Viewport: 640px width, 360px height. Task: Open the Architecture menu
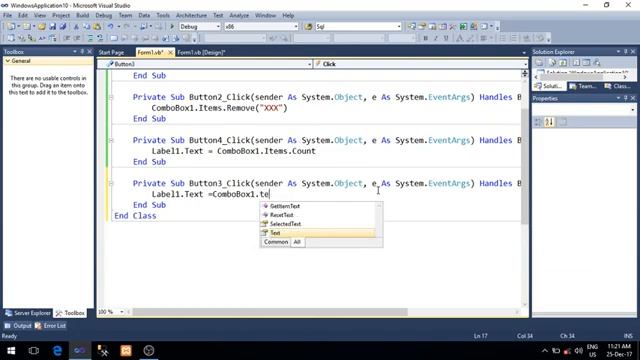point(191,16)
